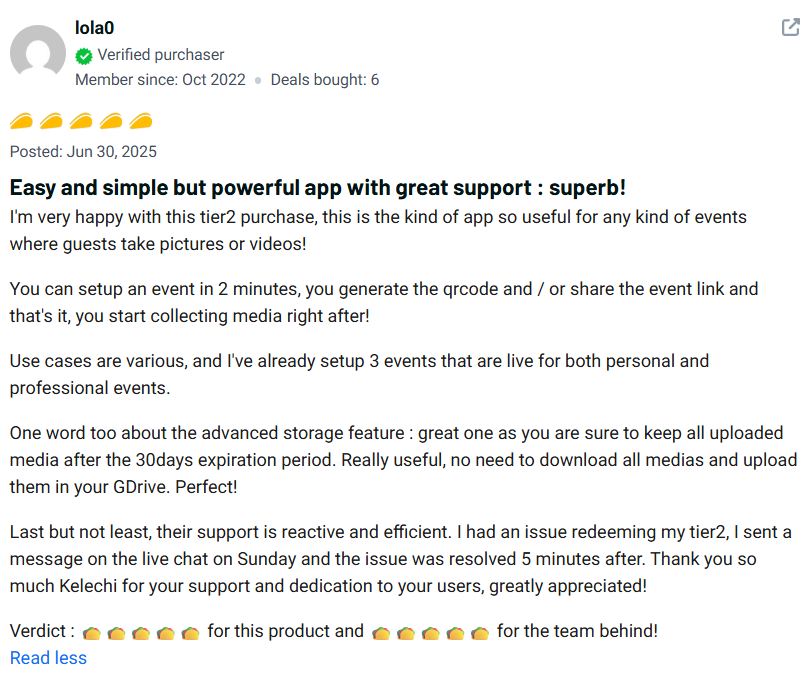Click the first taco in the star rating

click(x=22, y=122)
